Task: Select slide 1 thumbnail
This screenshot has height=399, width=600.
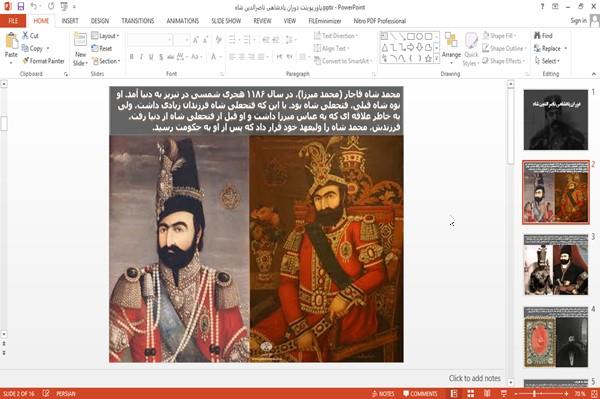Action: (556, 120)
